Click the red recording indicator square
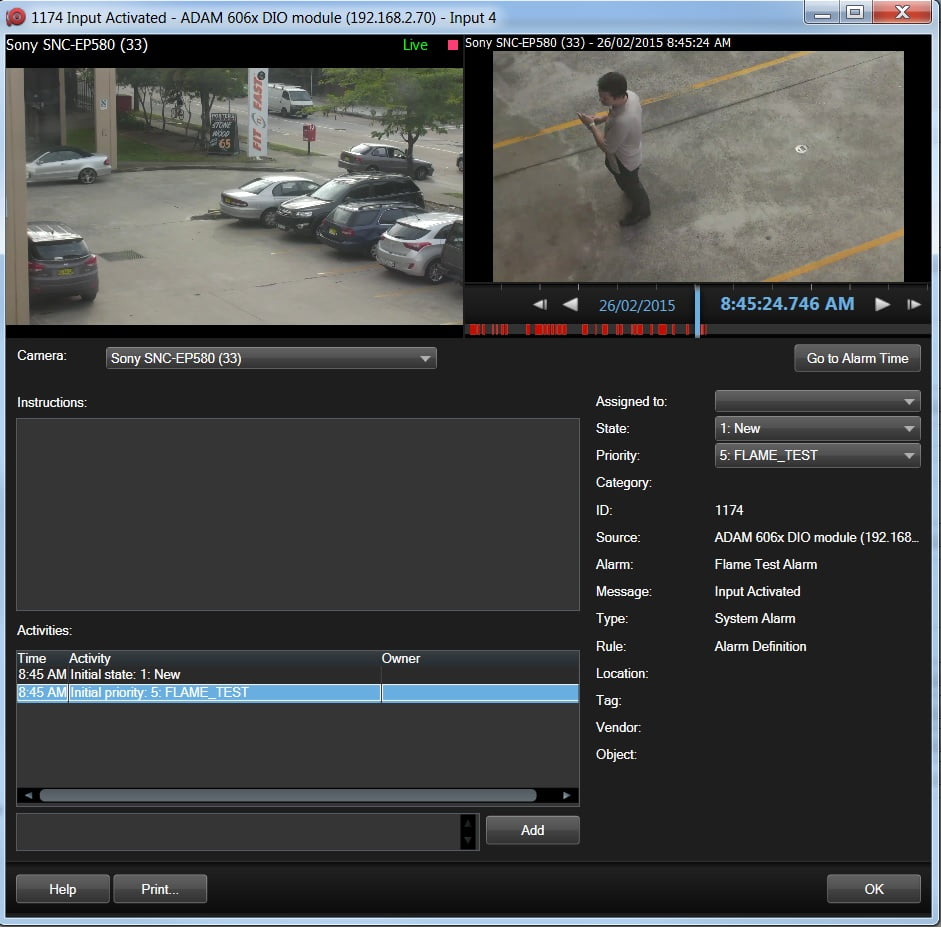The image size is (941, 928). point(452,45)
